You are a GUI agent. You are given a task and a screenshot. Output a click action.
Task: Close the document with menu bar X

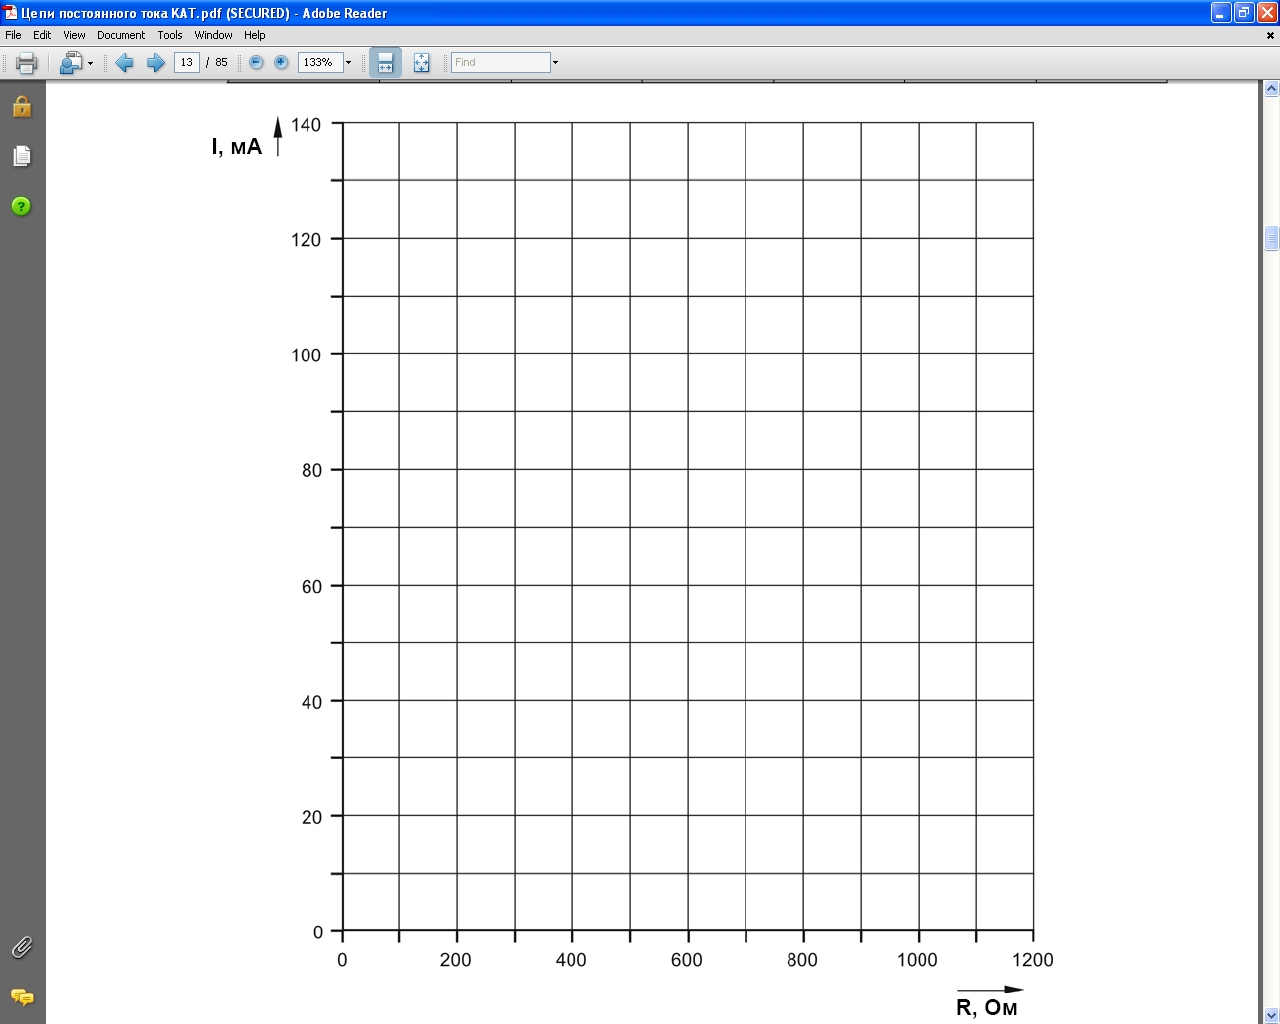click(1270, 35)
